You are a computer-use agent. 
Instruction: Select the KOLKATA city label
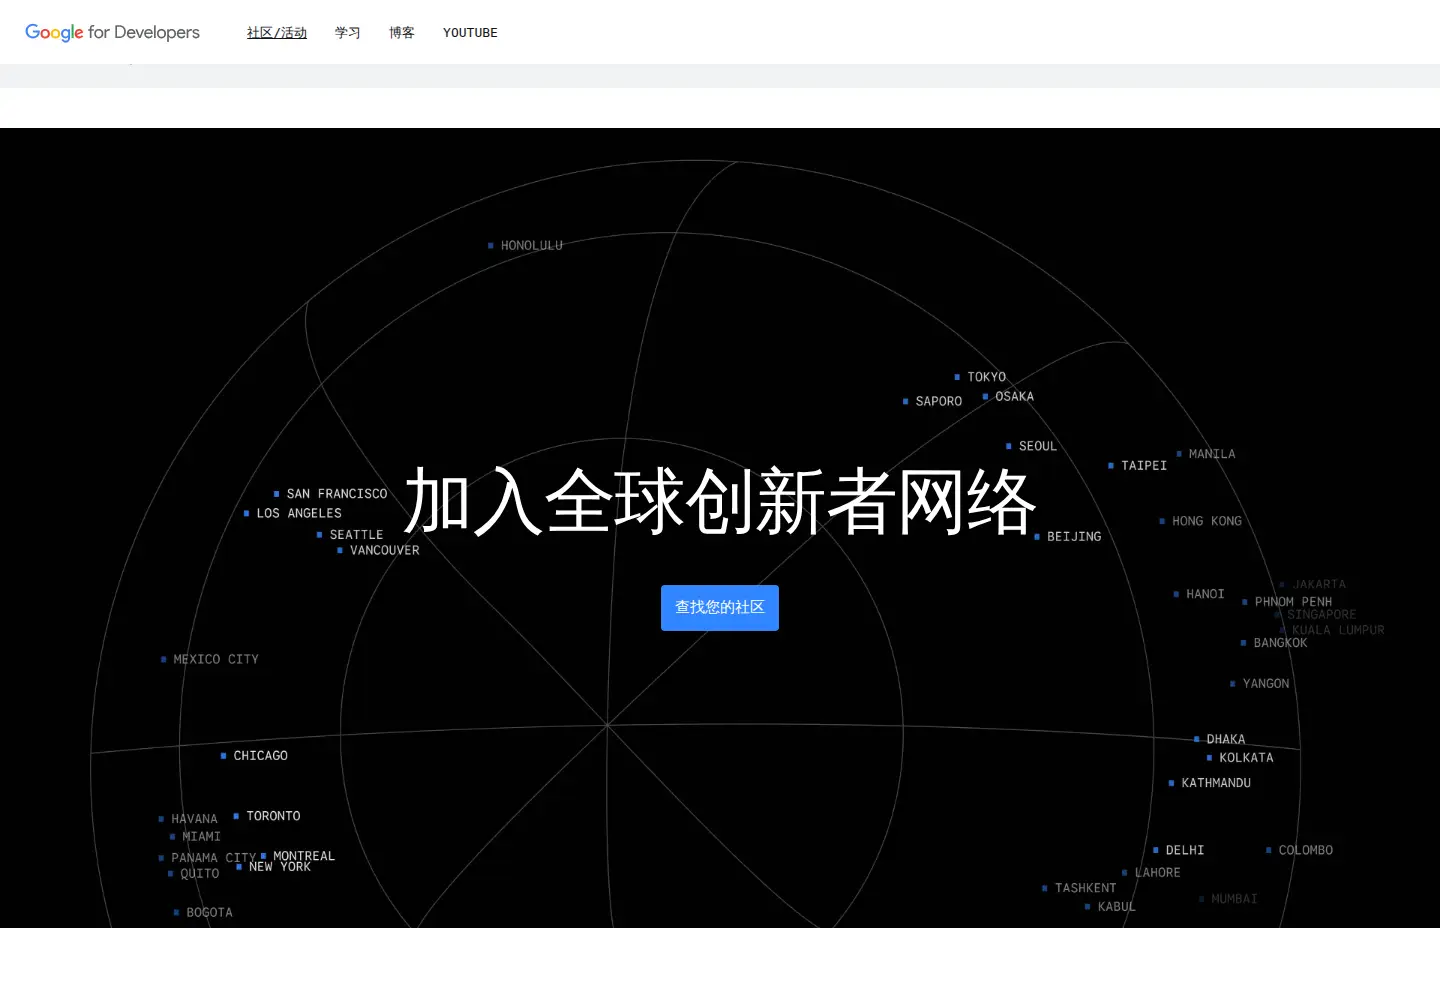1246,758
